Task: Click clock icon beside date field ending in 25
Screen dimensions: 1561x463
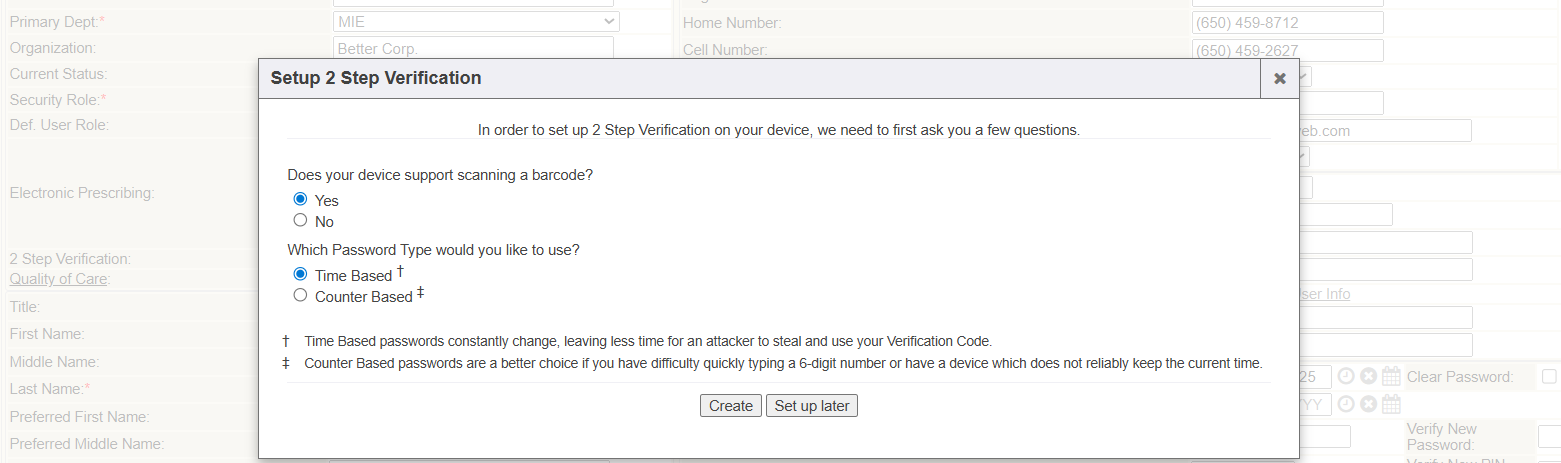Action: click(x=1346, y=377)
